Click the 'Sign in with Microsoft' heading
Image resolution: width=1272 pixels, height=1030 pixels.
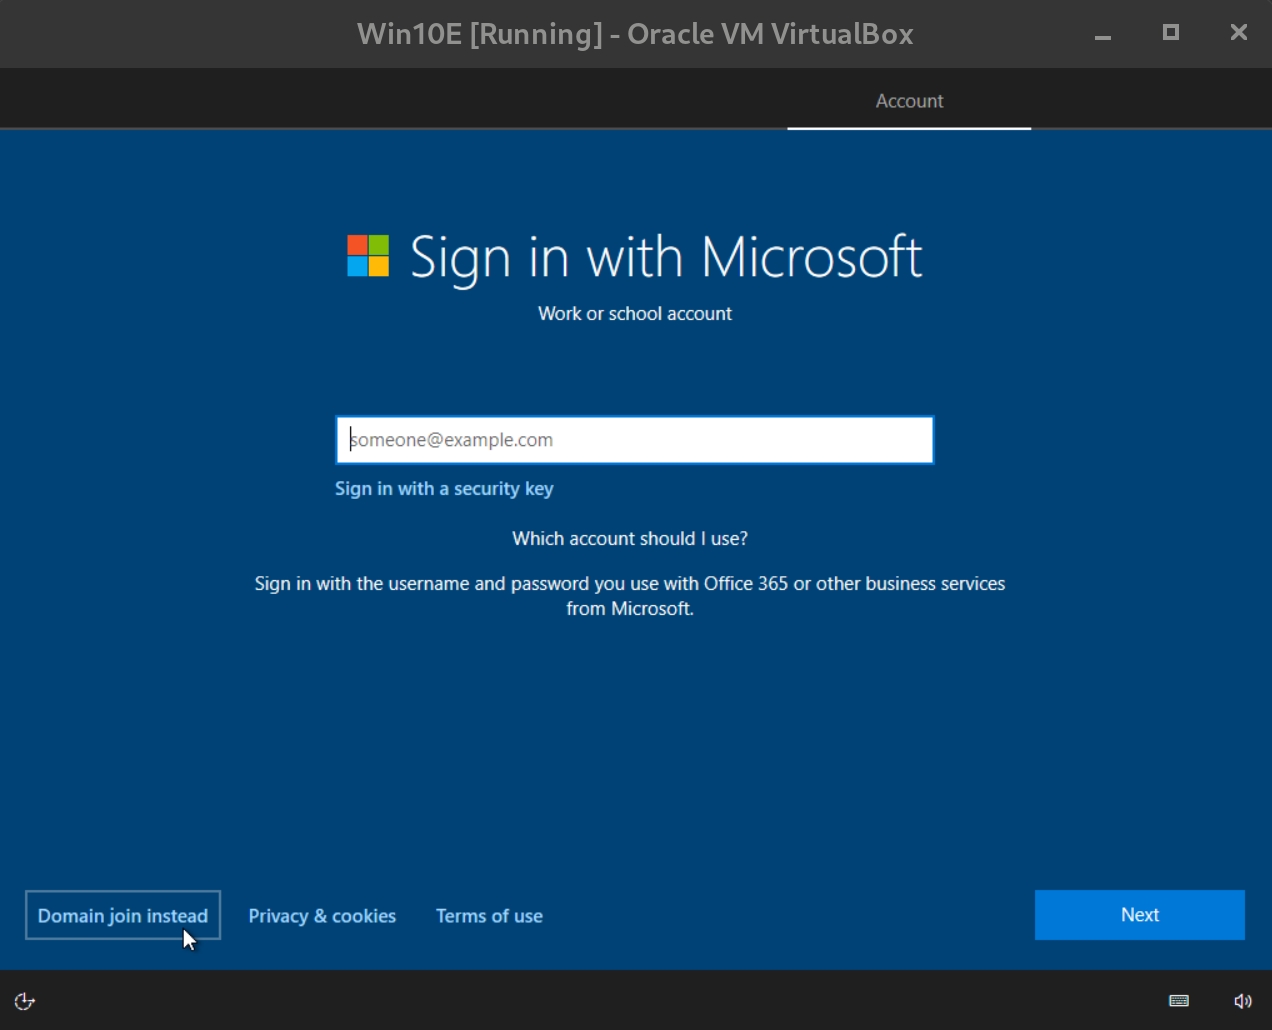click(x=665, y=257)
